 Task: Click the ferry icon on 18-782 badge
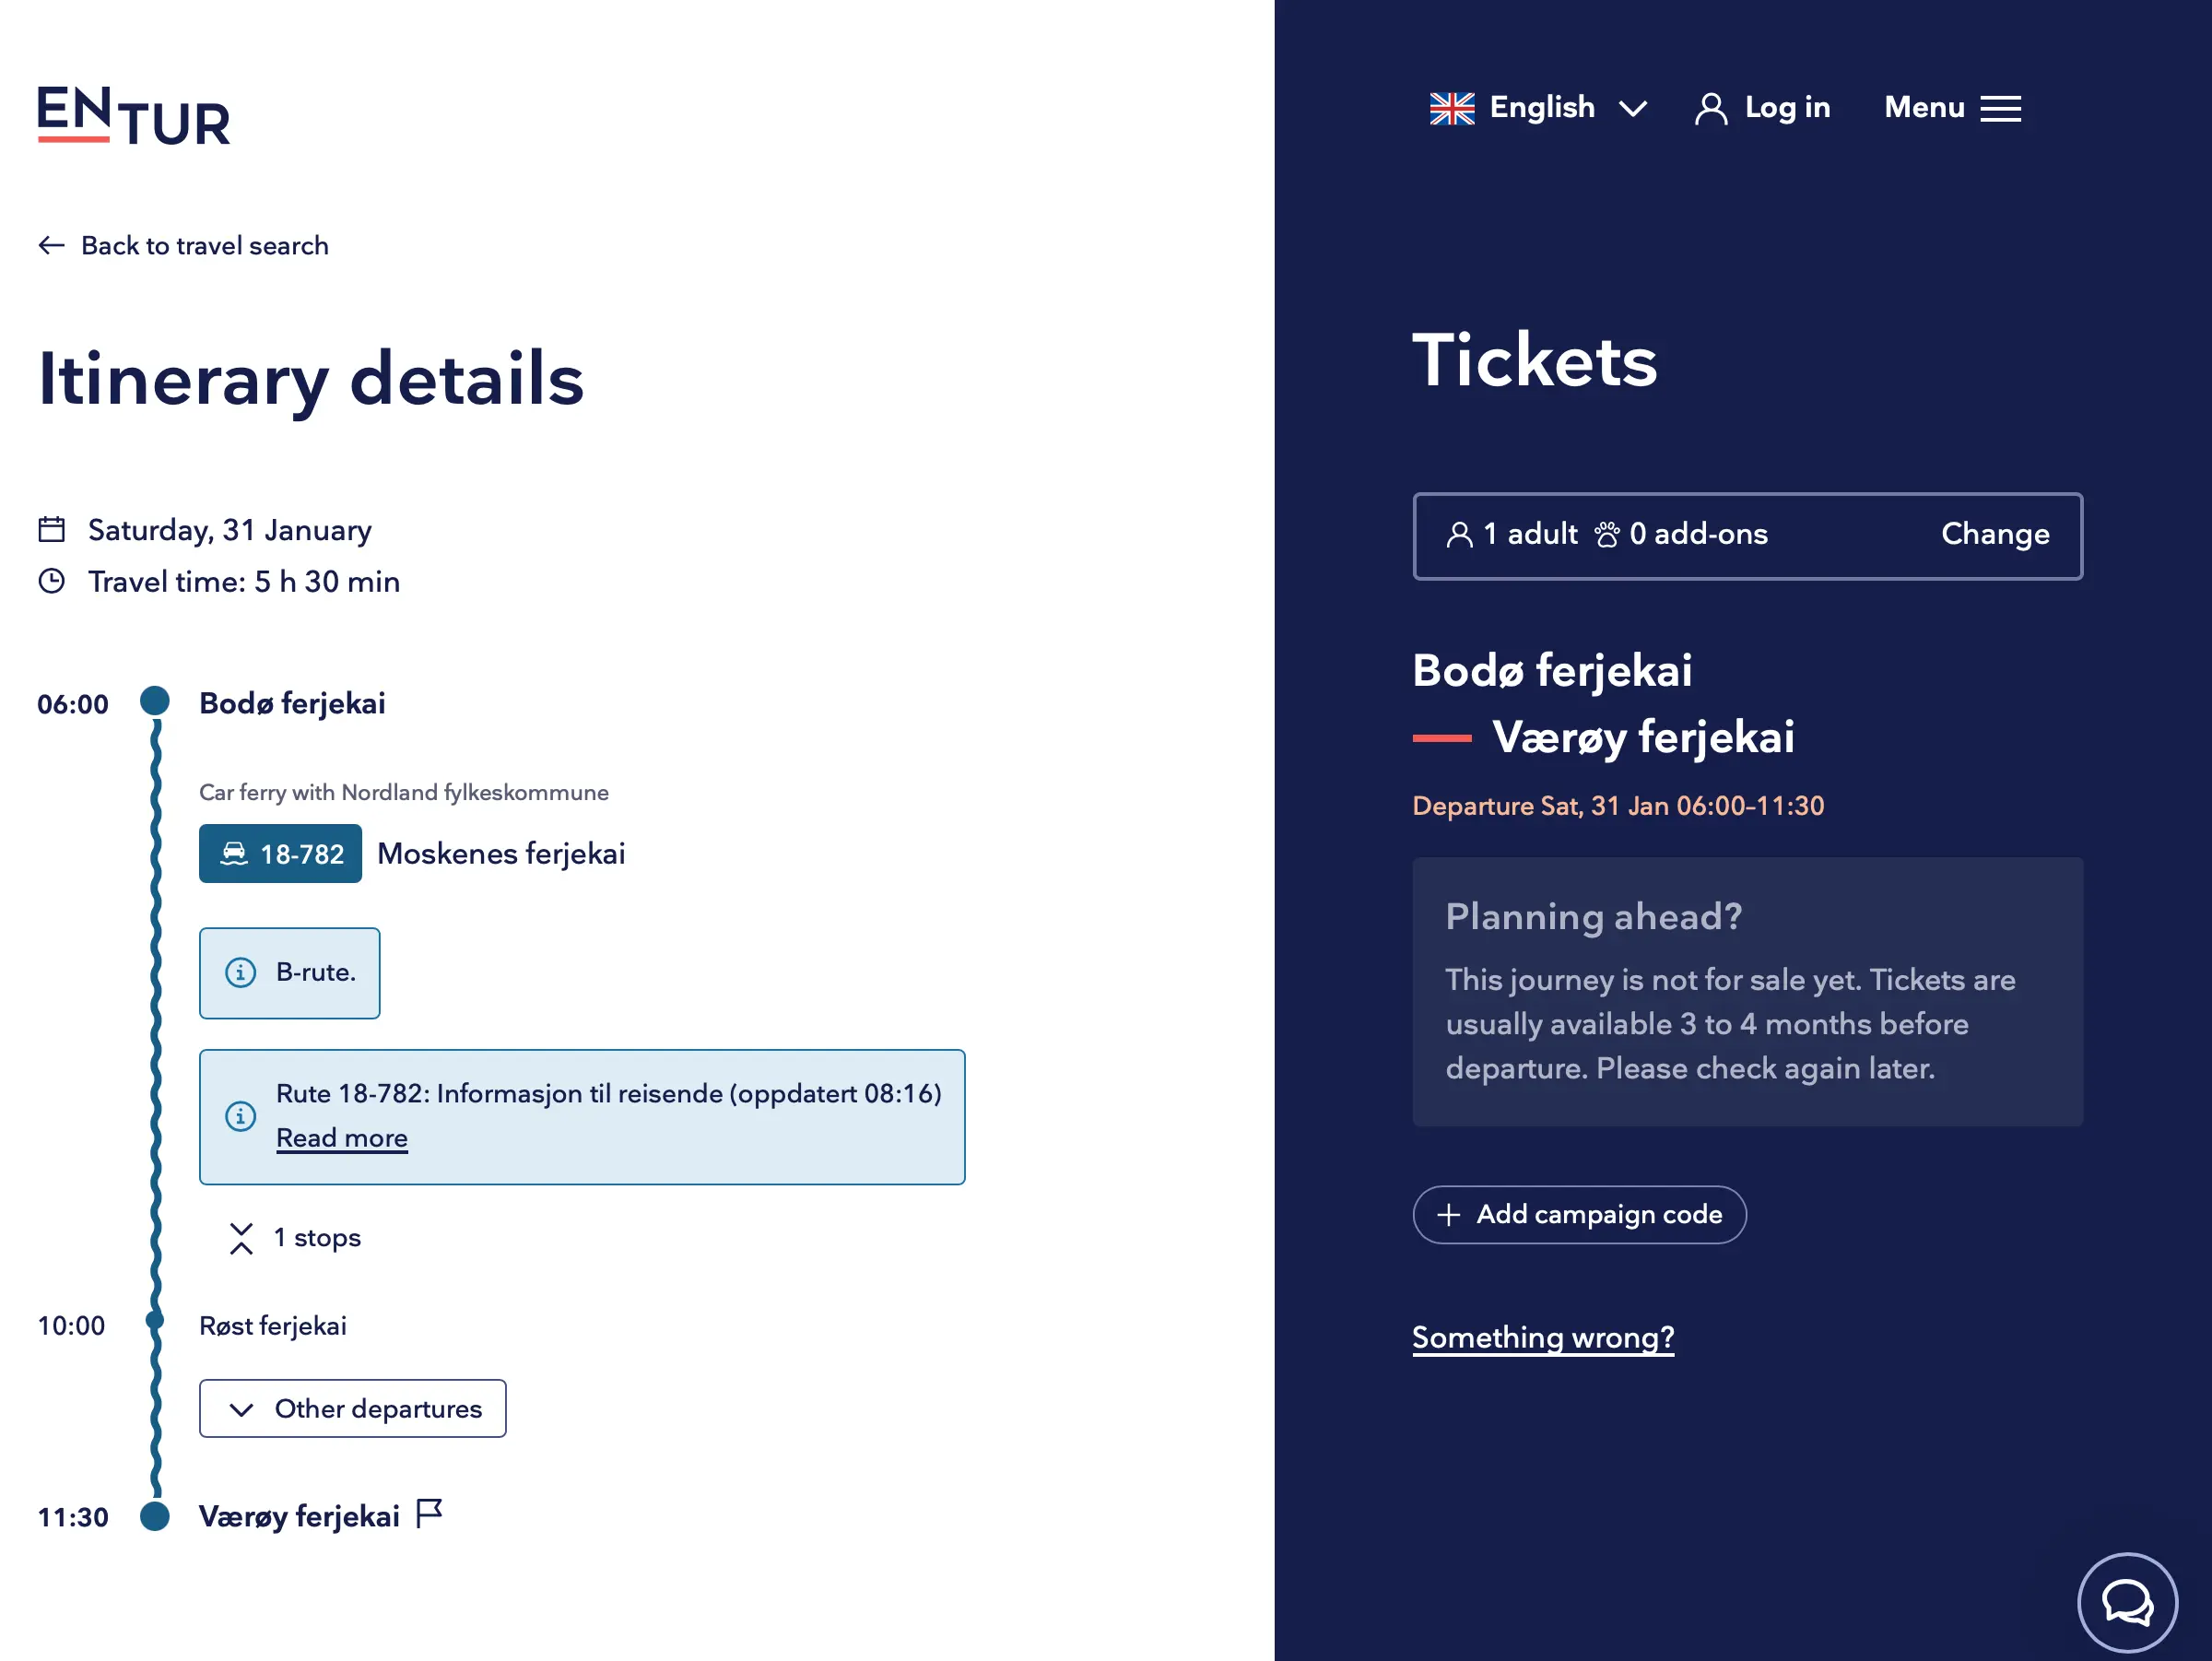coord(234,853)
